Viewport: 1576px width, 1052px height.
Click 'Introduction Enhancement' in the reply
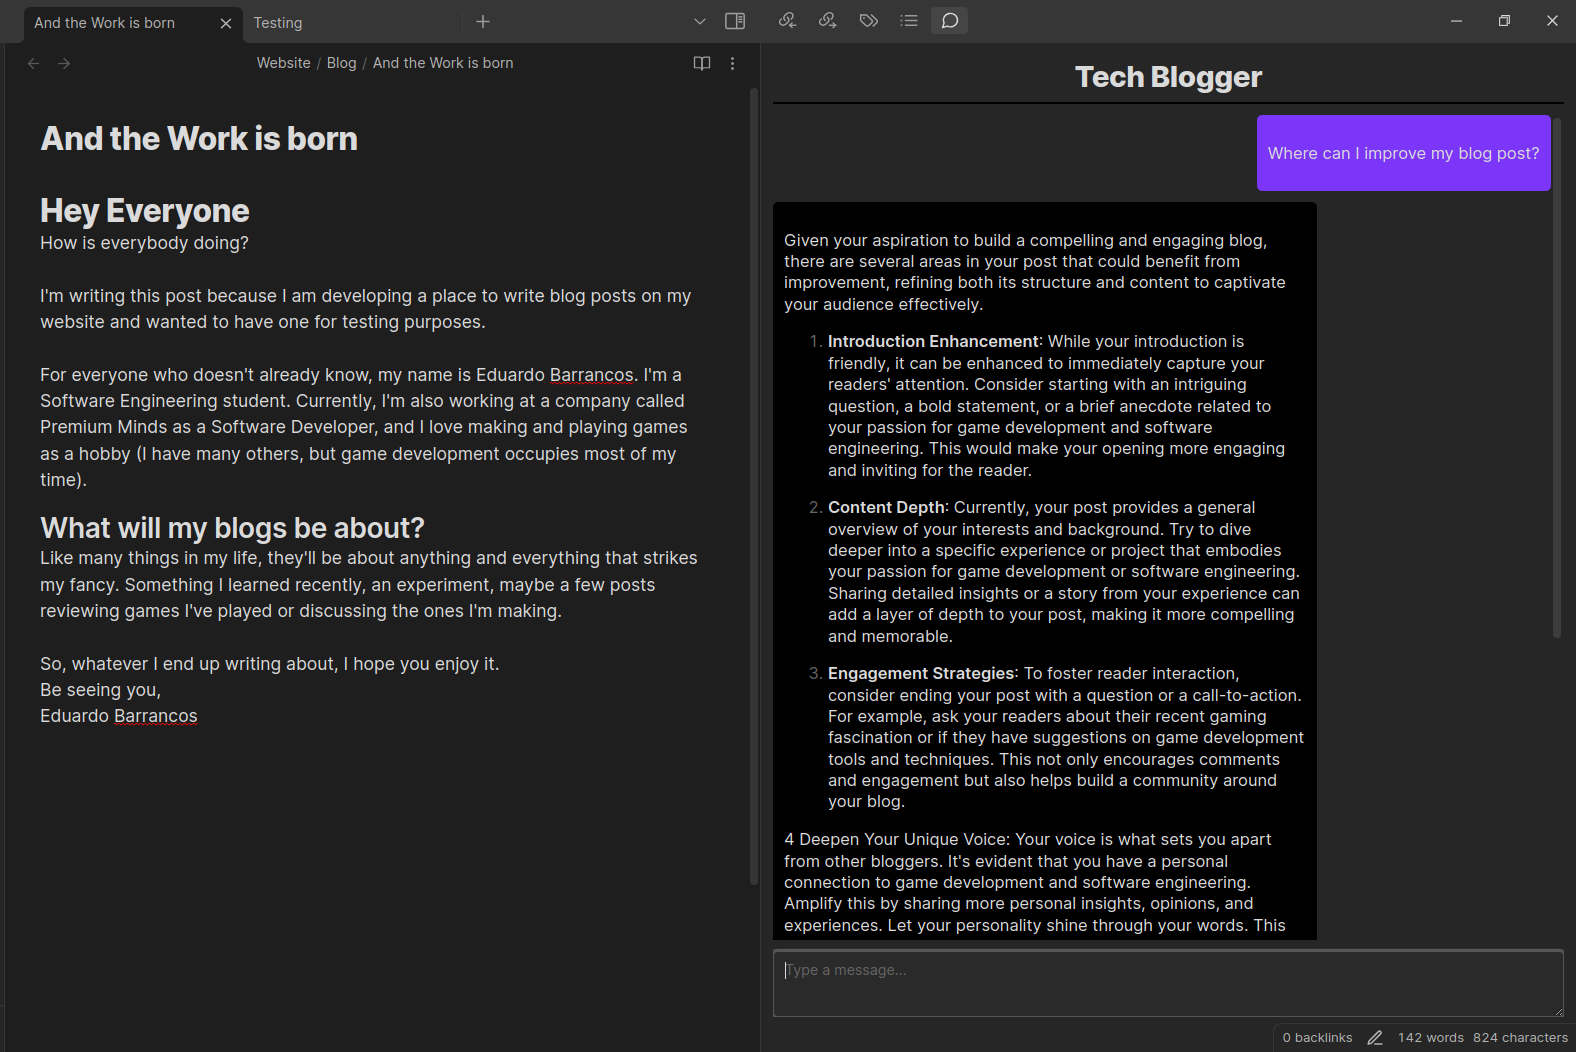933,342
